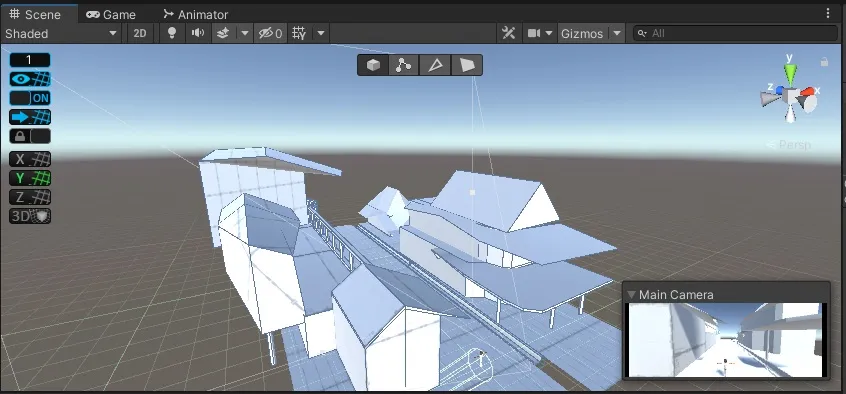Viewport: 846px width, 394px height.
Task: Toggle Gizmos button
Action: (x=582, y=33)
